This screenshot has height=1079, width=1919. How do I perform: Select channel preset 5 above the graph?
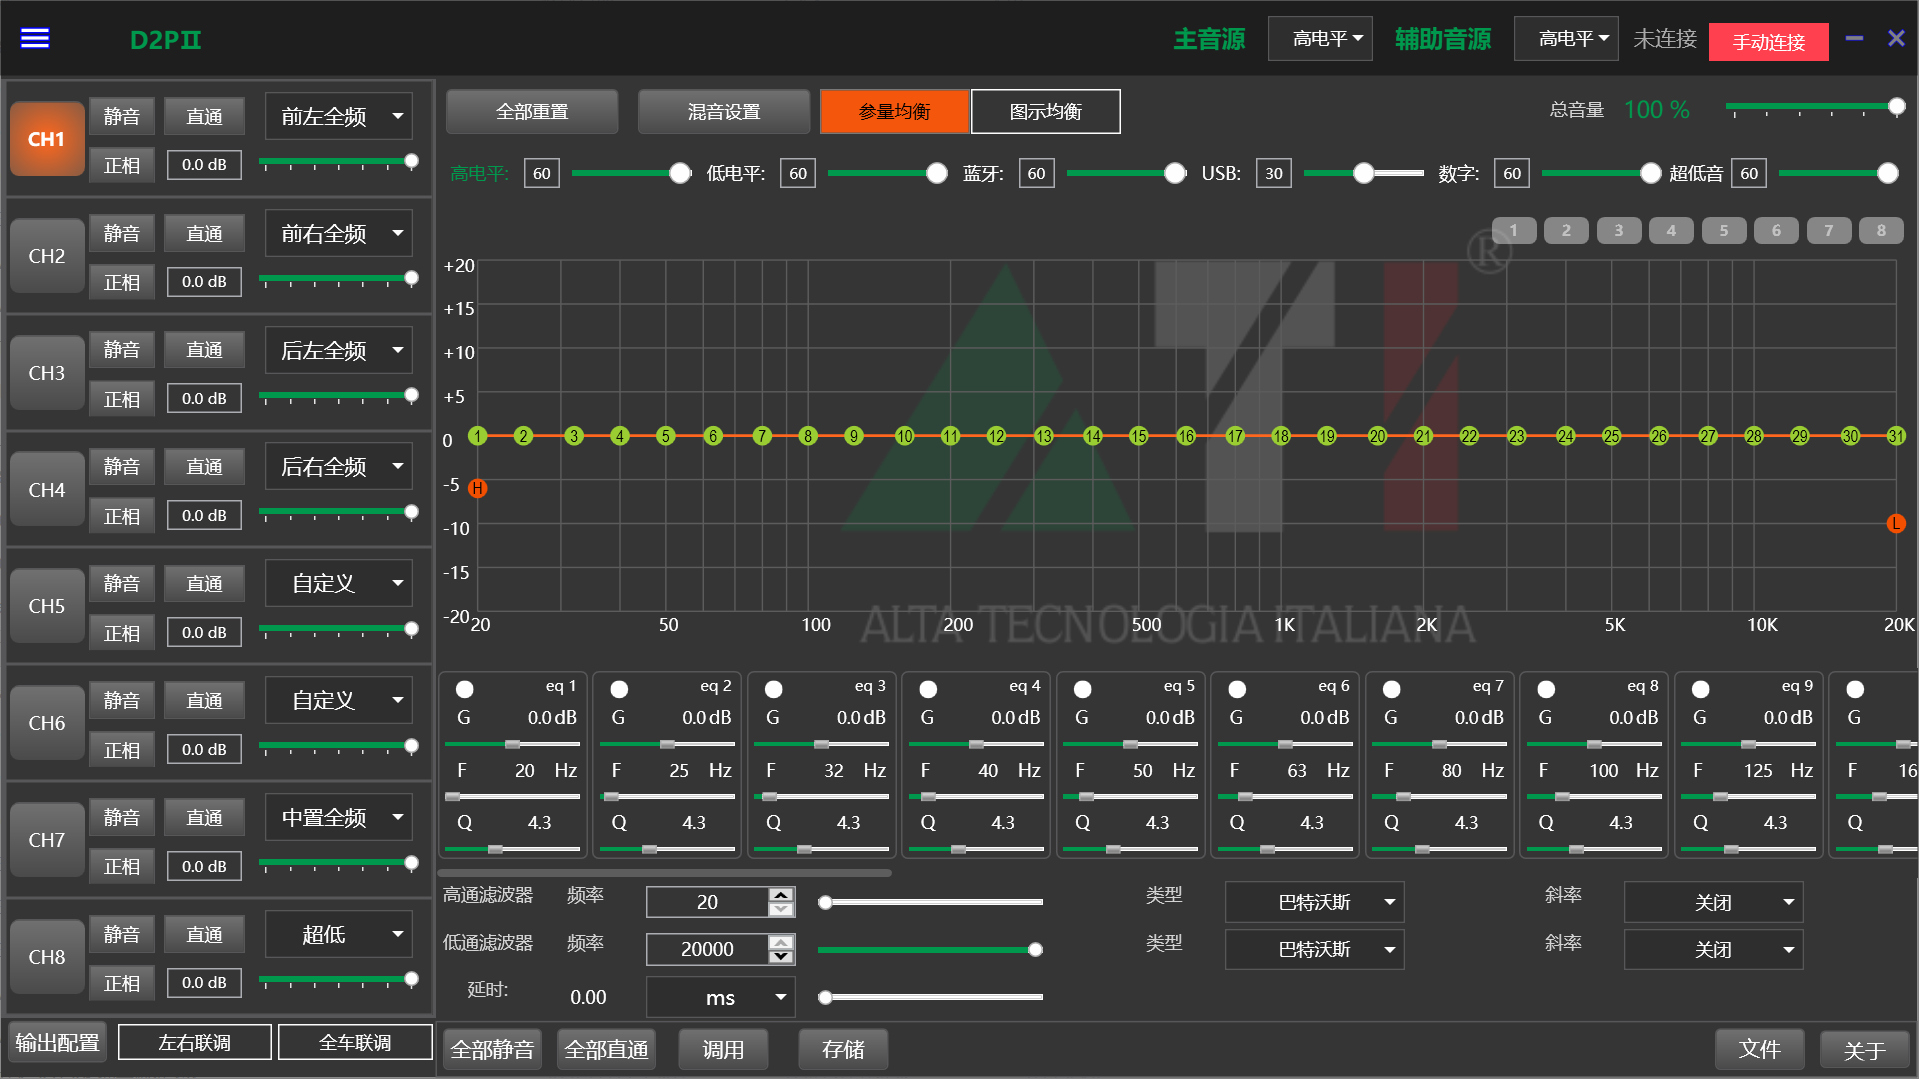pyautogui.click(x=1723, y=231)
